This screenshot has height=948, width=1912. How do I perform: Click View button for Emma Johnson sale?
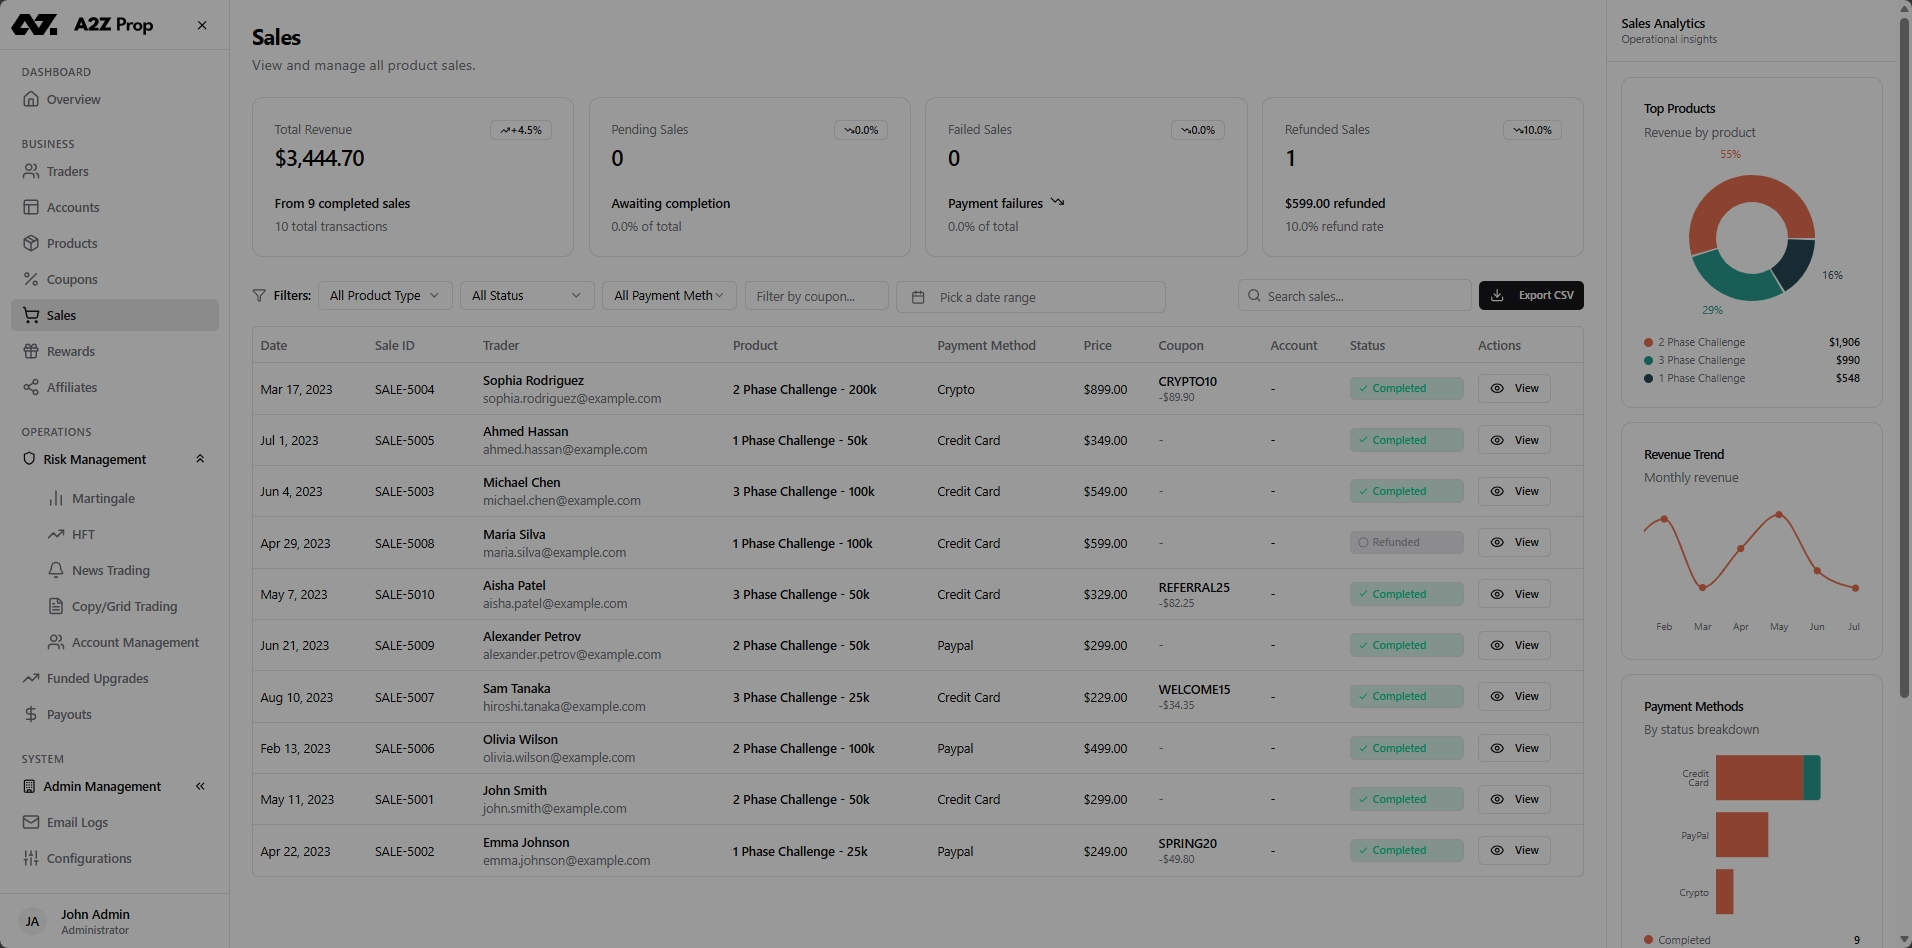[1514, 850]
